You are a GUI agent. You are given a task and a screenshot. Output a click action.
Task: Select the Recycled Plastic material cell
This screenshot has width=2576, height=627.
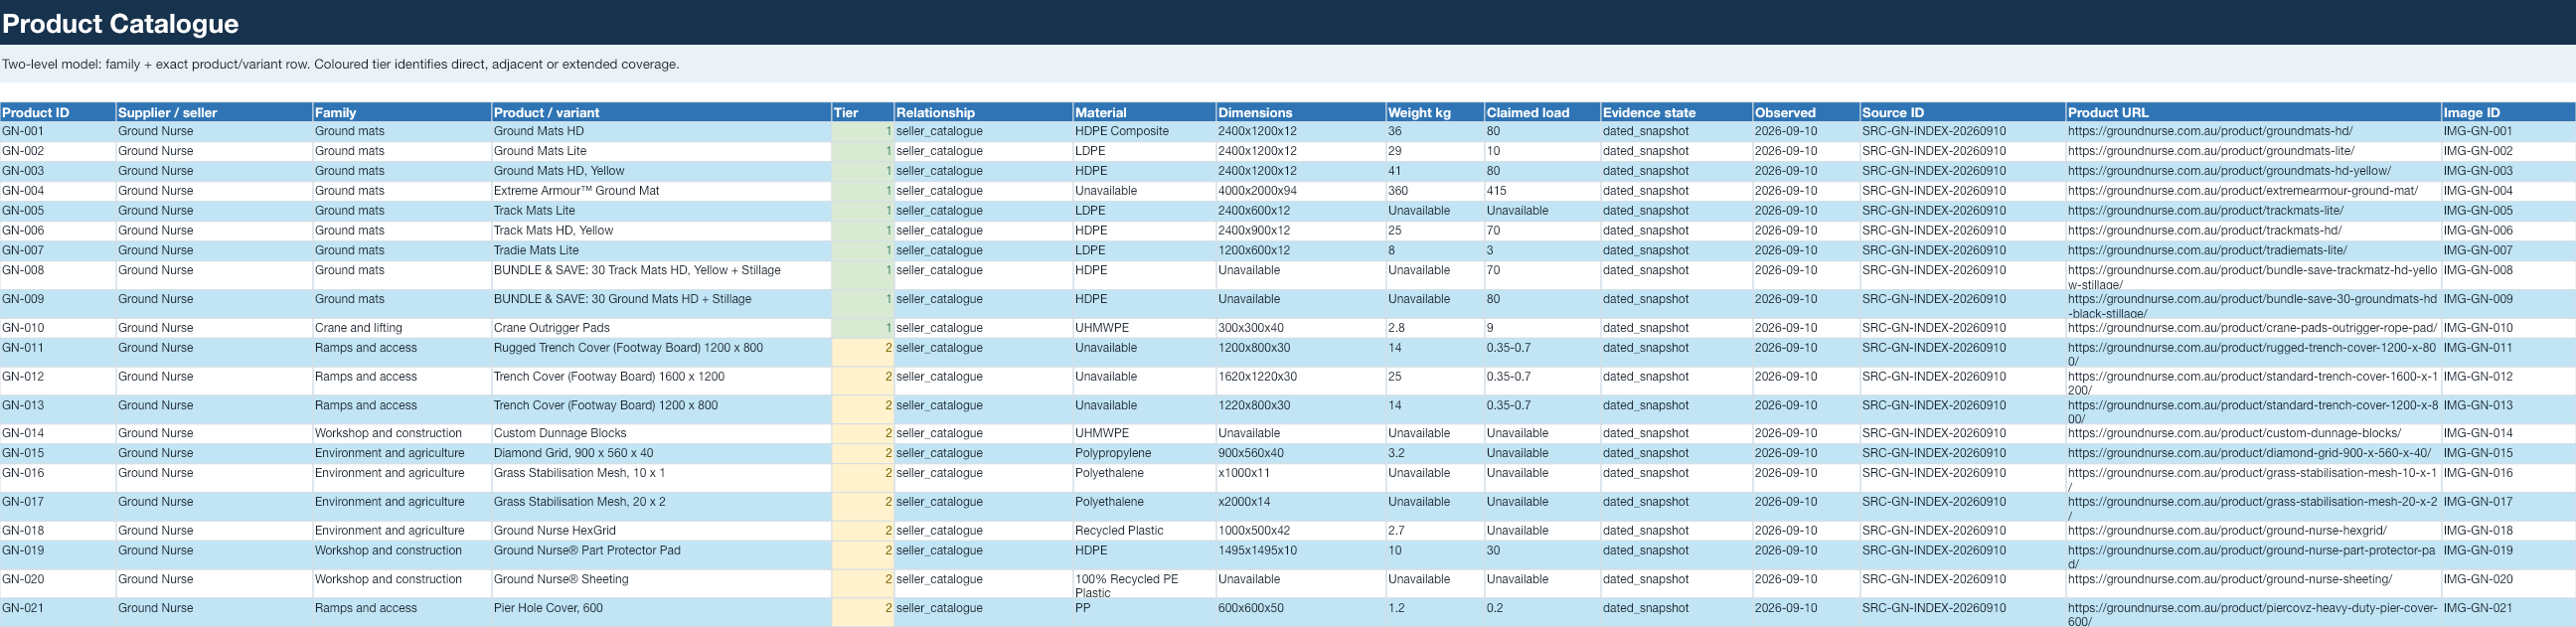[1144, 531]
